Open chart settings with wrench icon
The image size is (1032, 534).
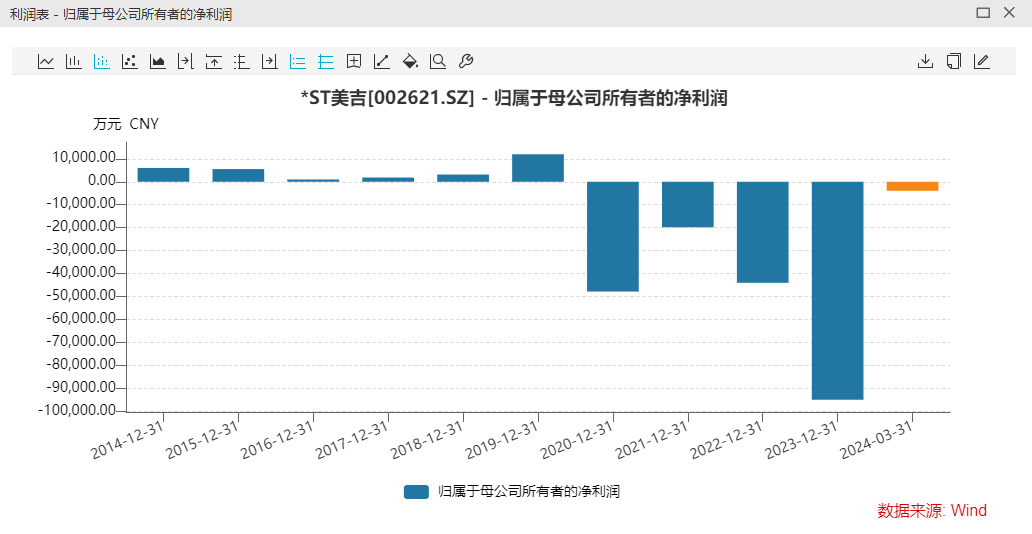[x=466, y=61]
